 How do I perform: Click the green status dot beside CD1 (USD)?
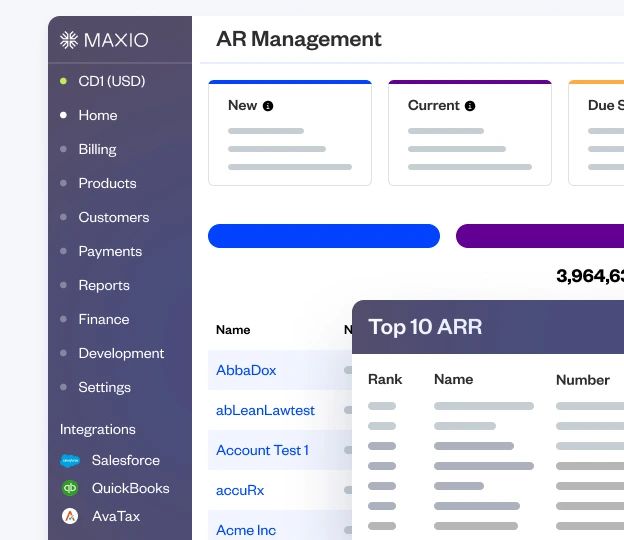pyautogui.click(x=63, y=81)
